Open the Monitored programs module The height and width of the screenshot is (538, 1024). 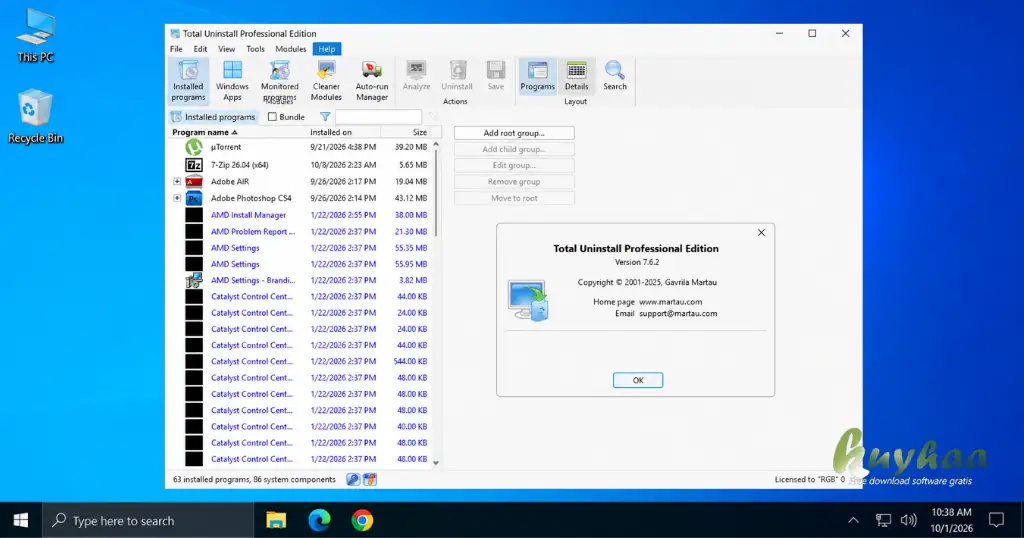click(x=280, y=81)
